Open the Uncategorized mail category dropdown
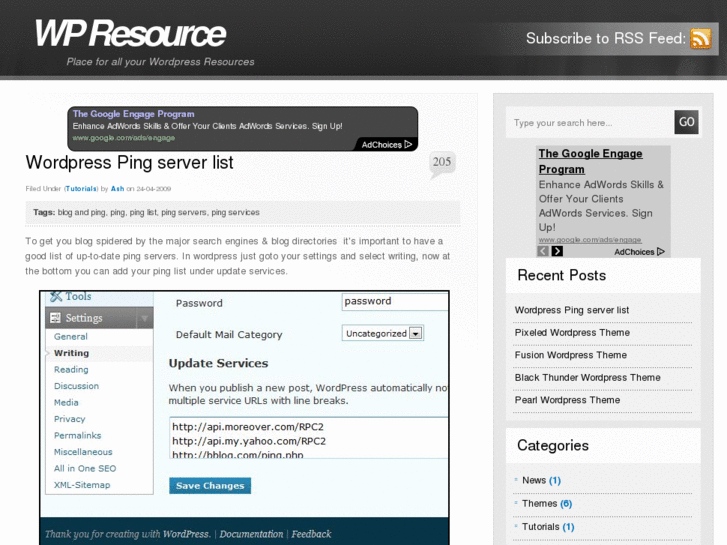This screenshot has width=727, height=545. (x=383, y=333)
